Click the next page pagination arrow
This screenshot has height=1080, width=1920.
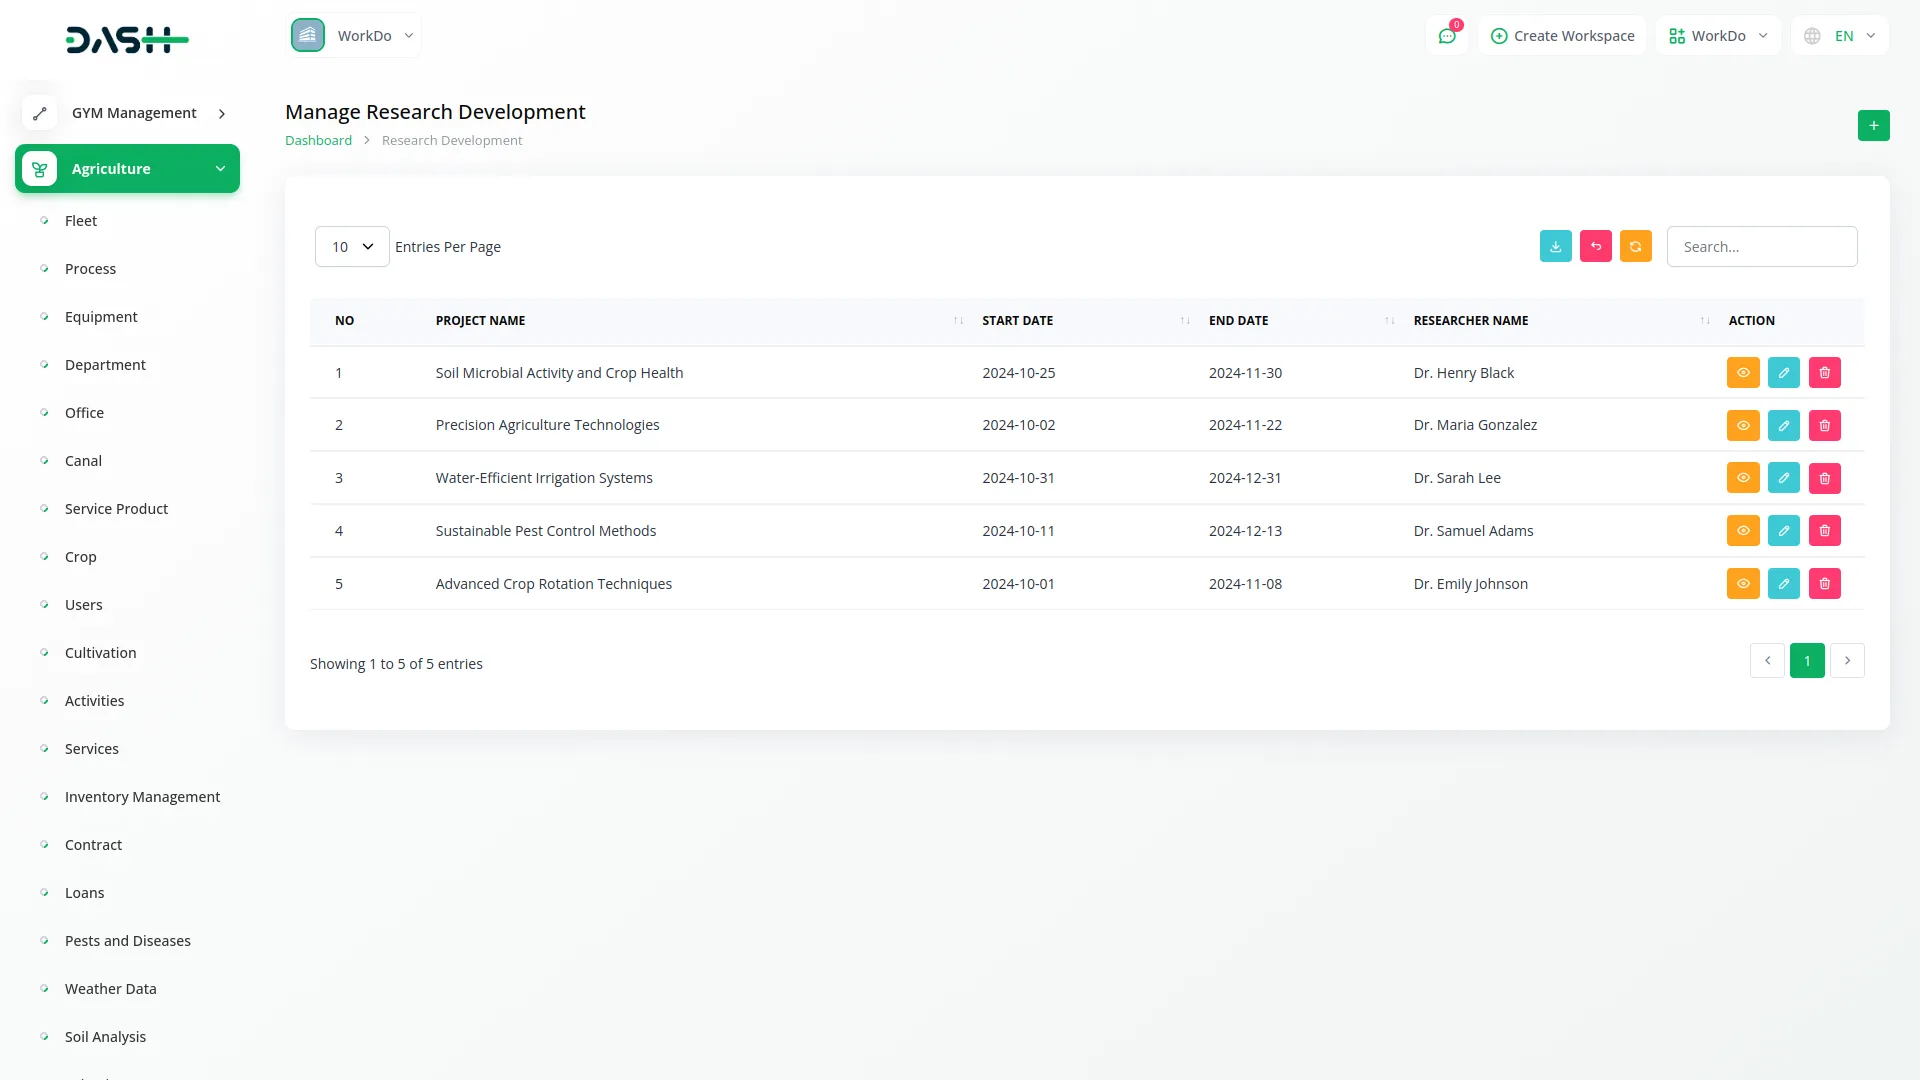pyautogui.click(x=1846, y=661)
